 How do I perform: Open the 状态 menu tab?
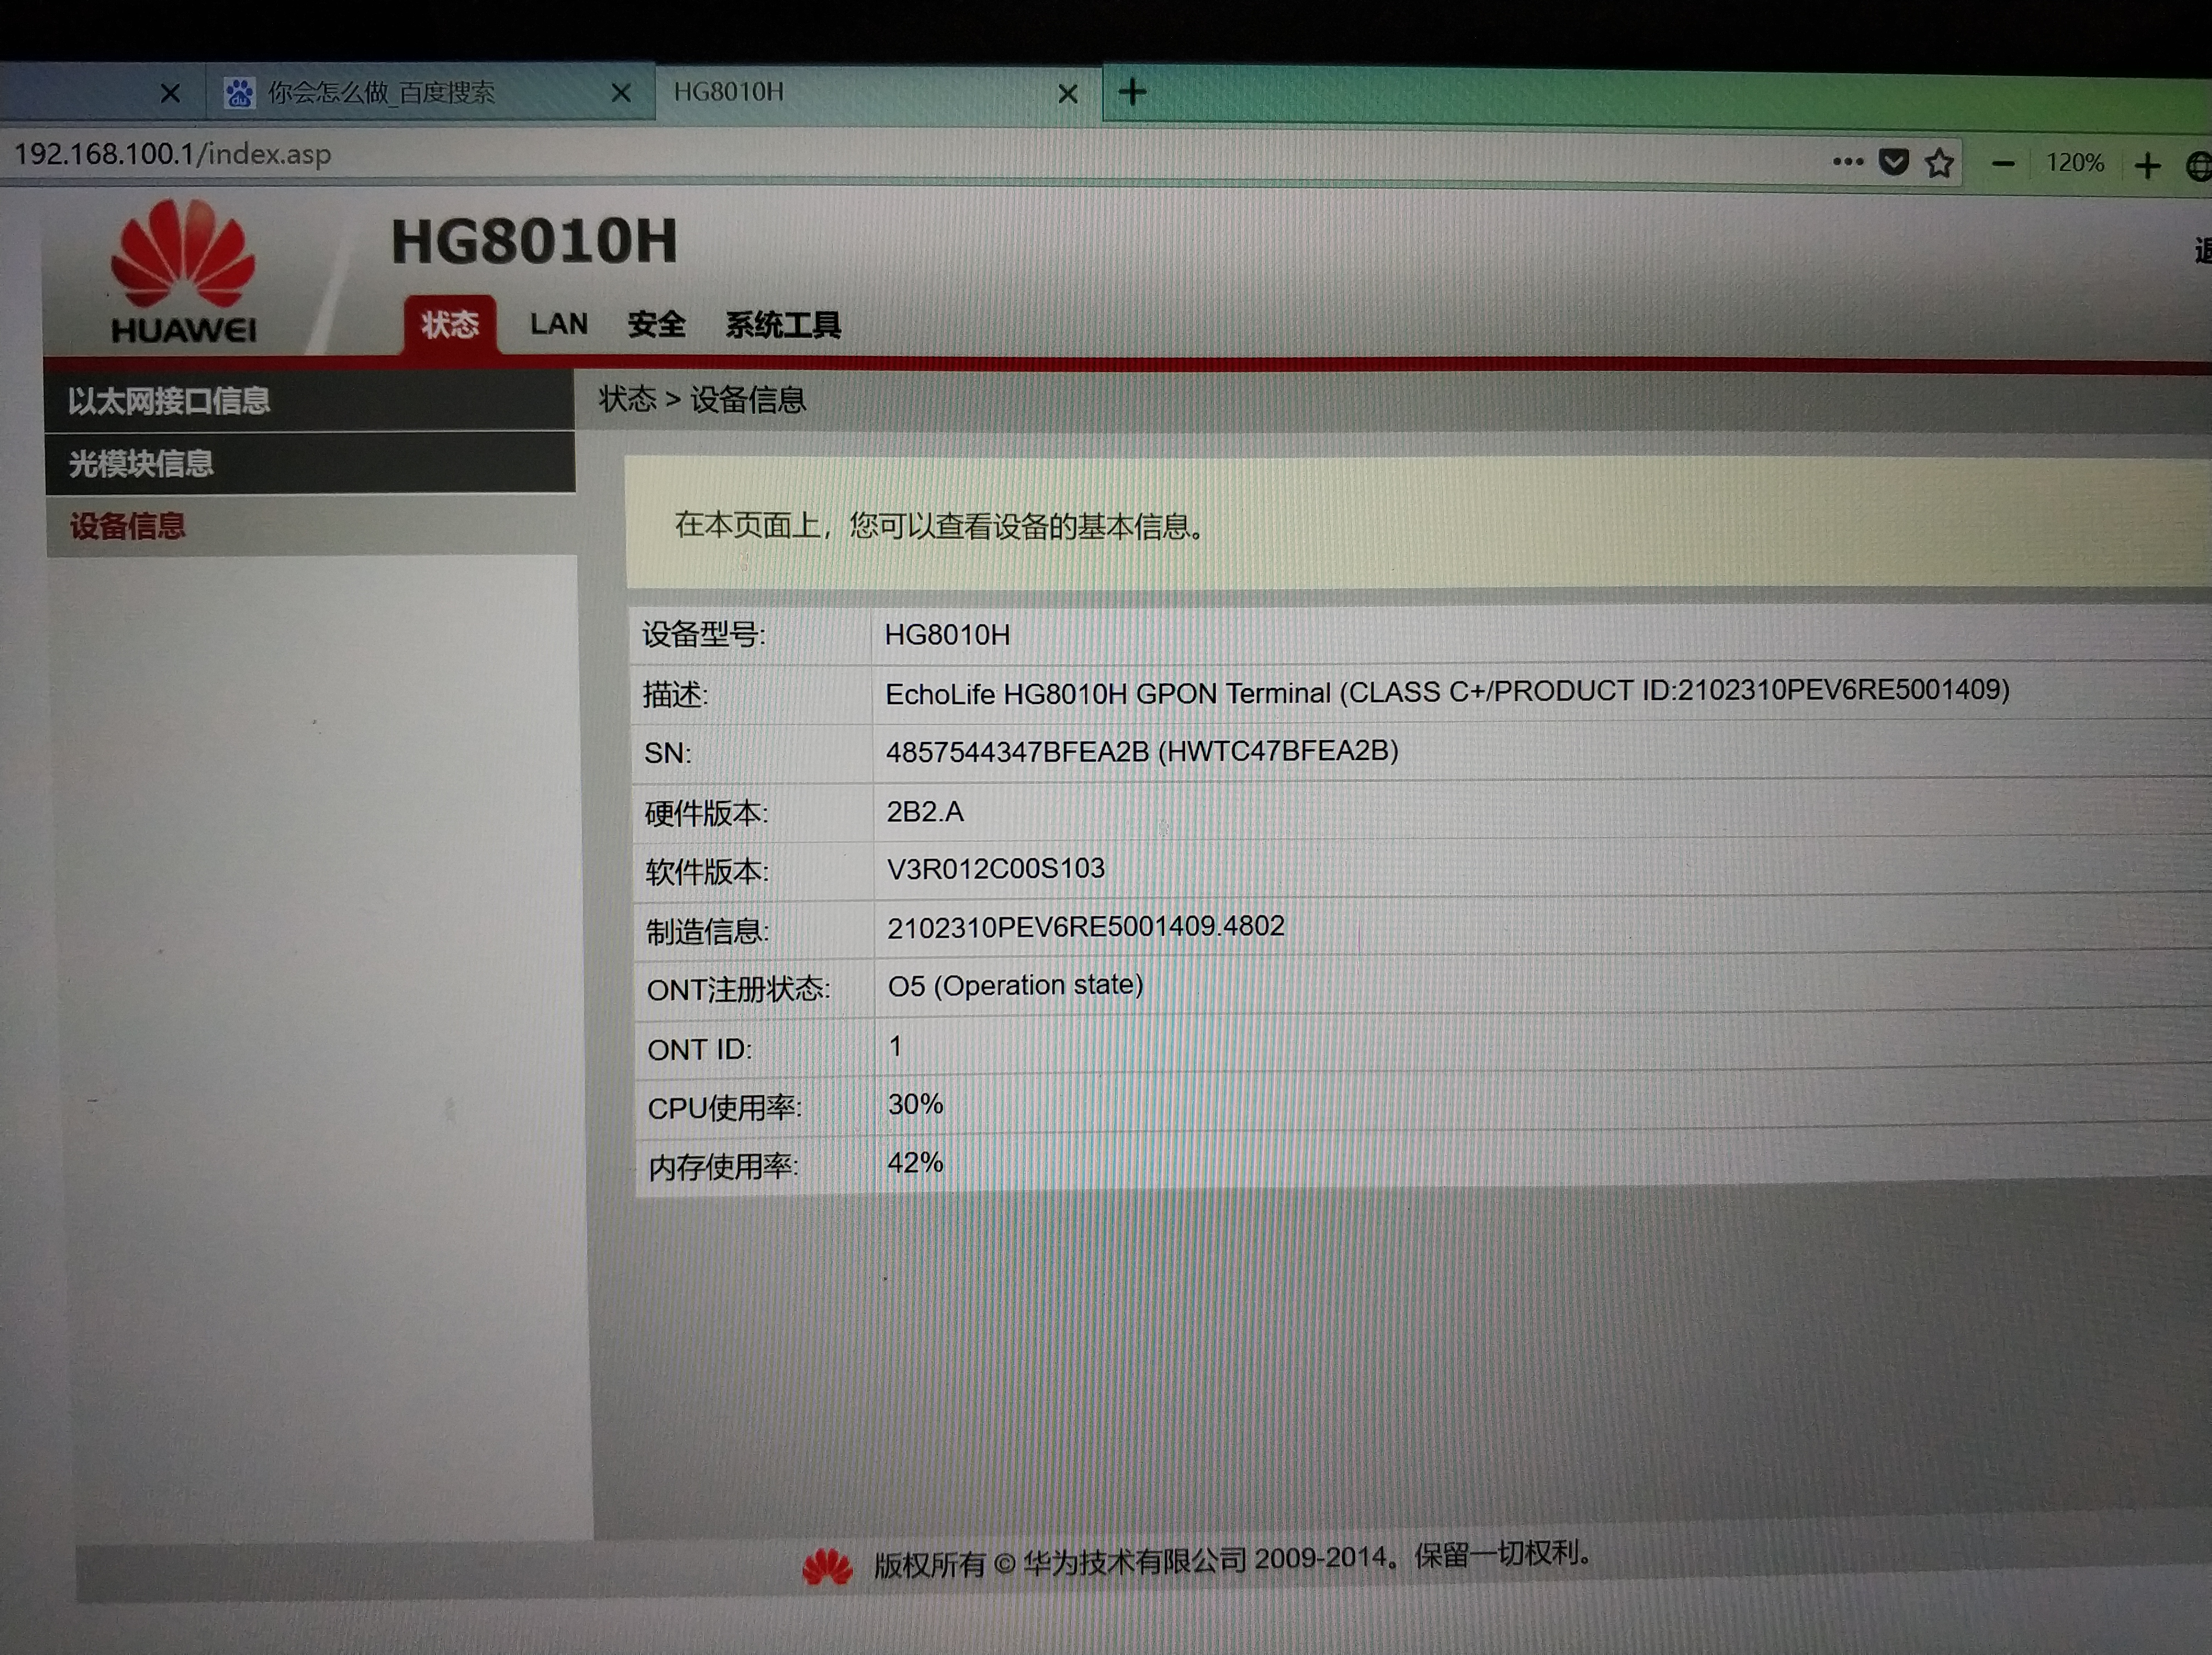tap(449, 324)
